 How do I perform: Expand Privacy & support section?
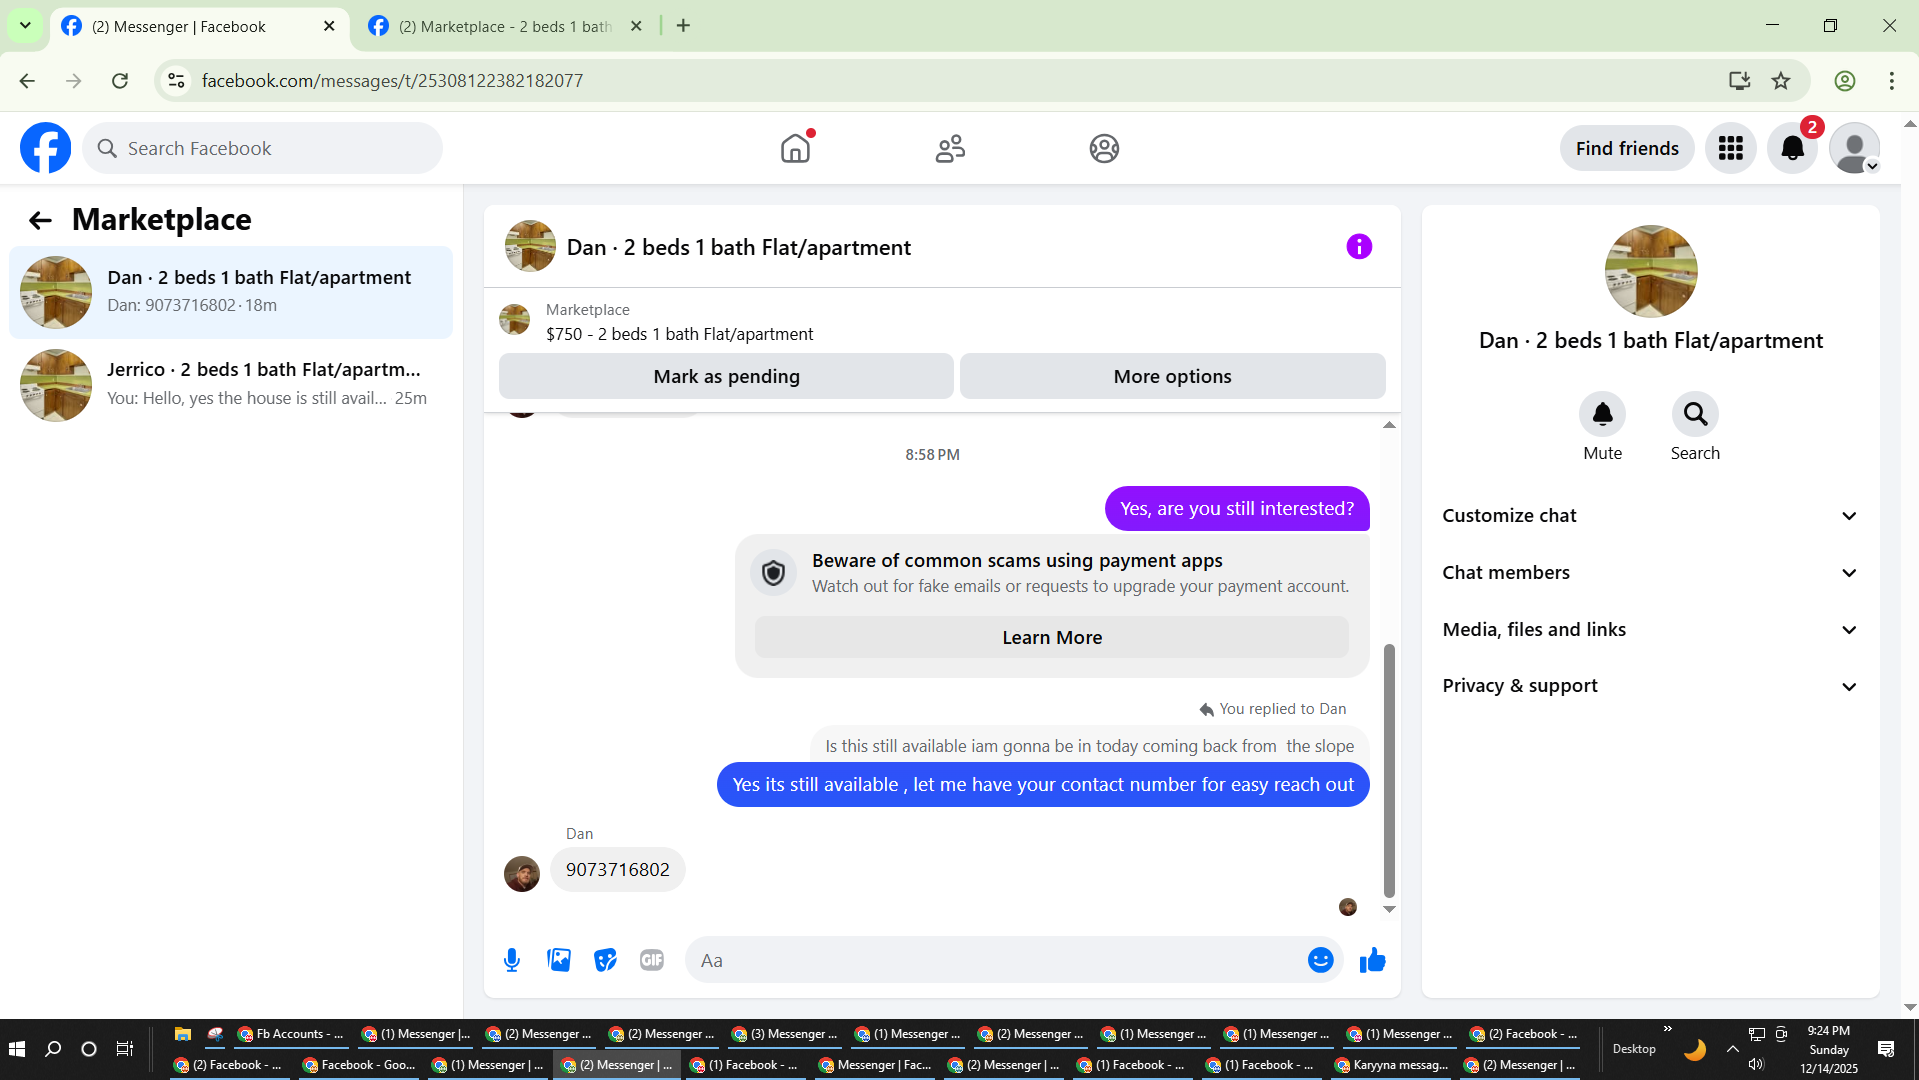[1650, 686]
